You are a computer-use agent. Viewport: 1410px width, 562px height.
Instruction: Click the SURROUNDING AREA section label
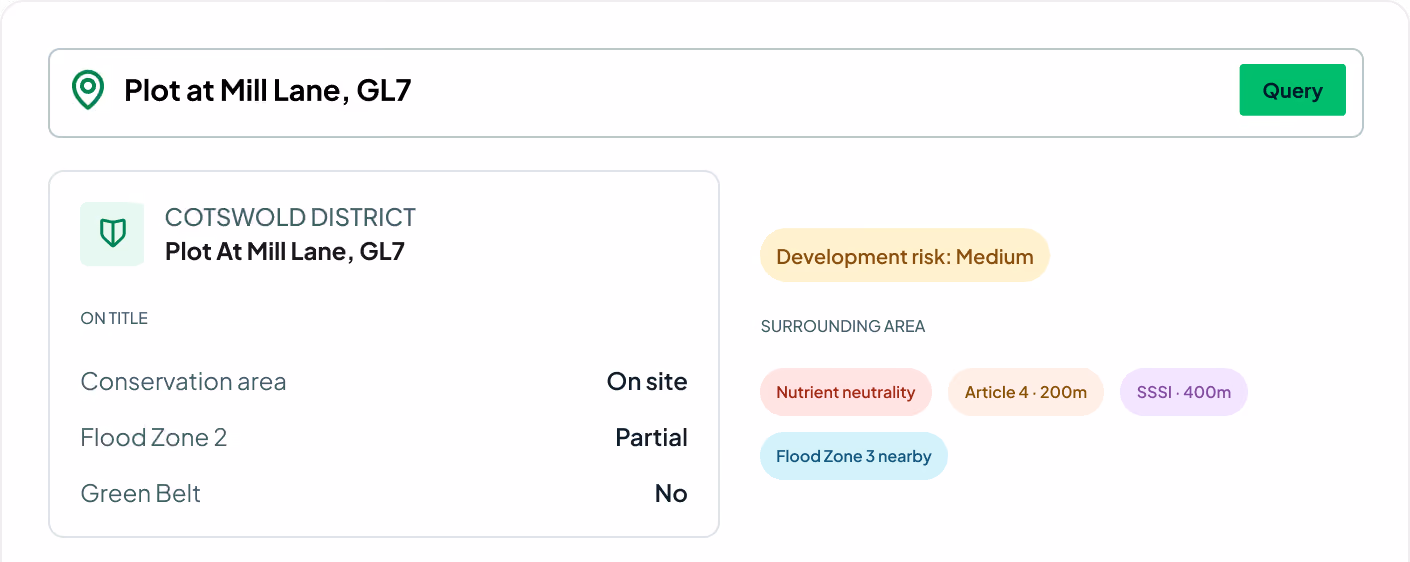(x=843, y=326)
